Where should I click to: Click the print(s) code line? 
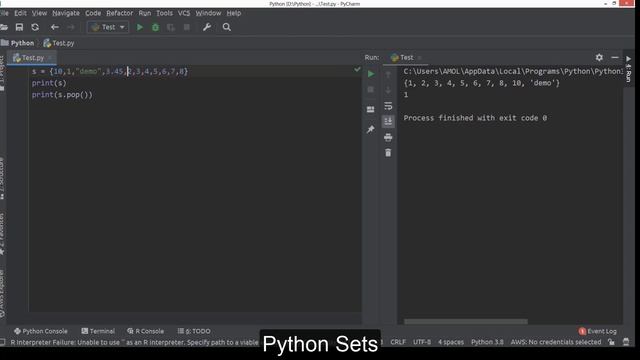49,83
